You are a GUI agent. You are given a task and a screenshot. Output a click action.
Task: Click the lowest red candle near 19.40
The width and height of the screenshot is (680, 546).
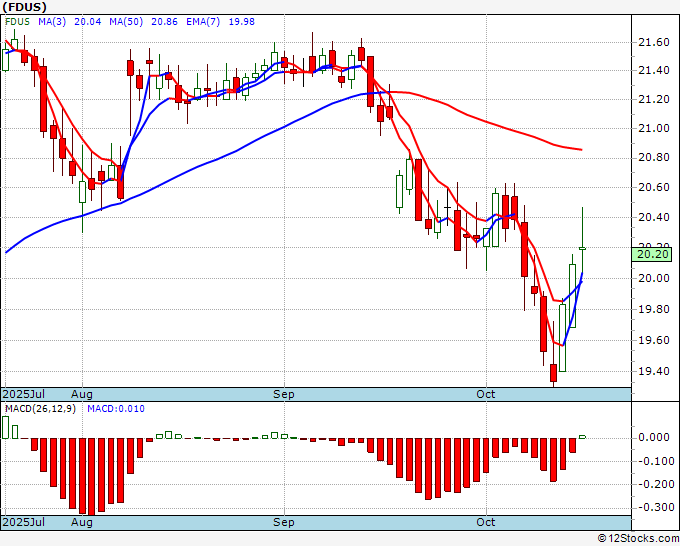tap(553, 374)
